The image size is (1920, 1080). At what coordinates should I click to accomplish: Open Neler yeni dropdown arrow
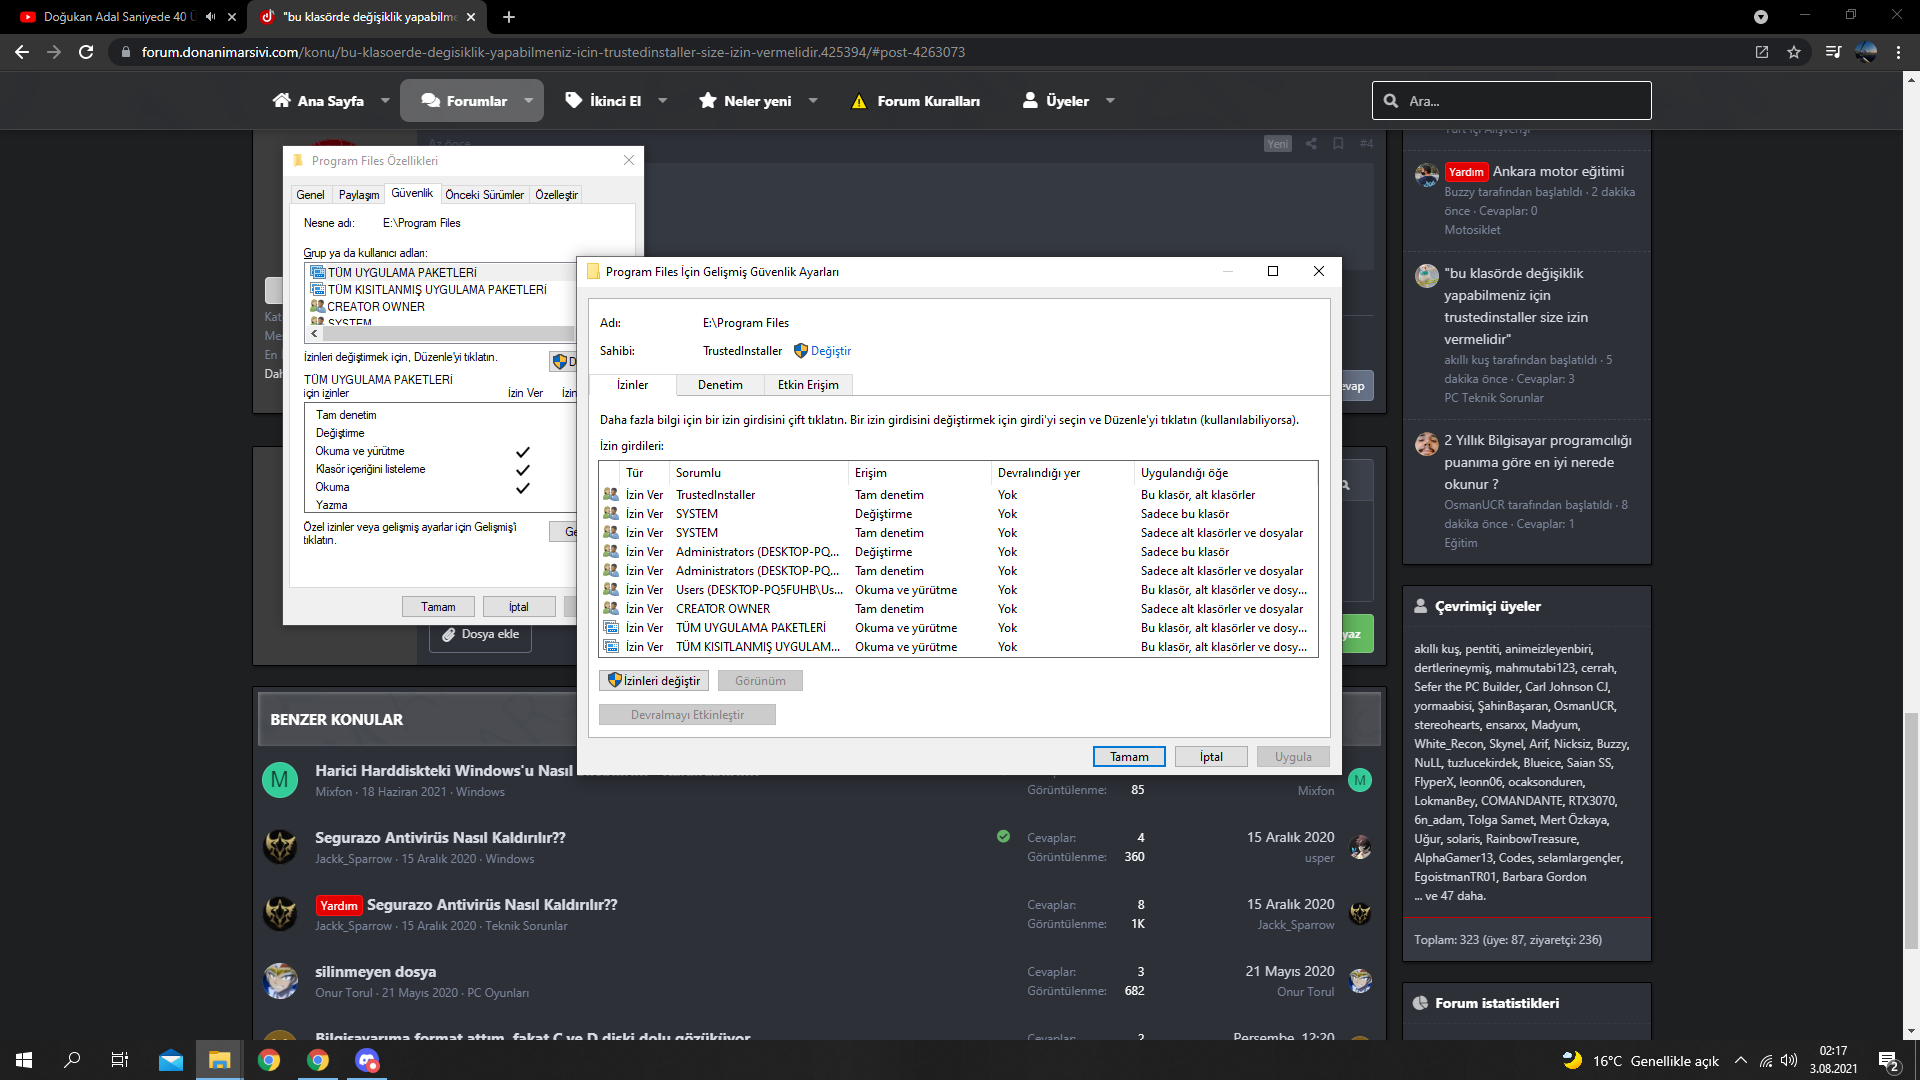(x=813, y=101)
